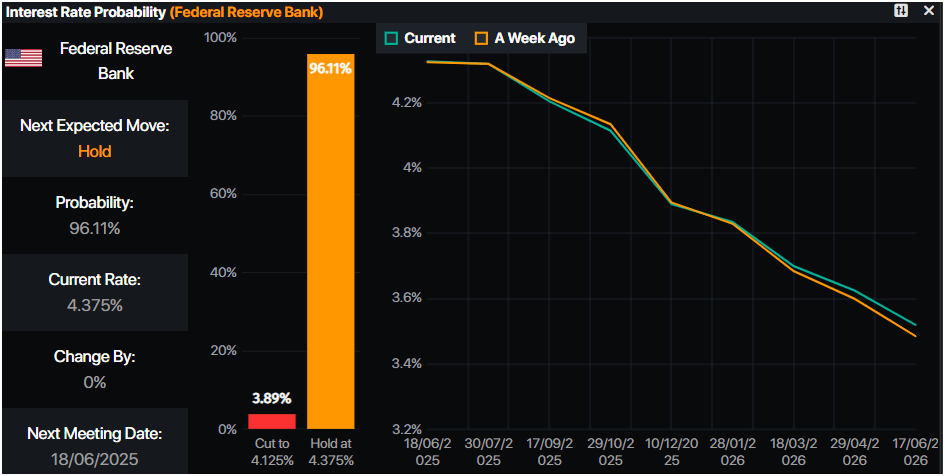Click the US flag icon
The height and width of the screenshot is (476, 945).
(x=24, y=58)
